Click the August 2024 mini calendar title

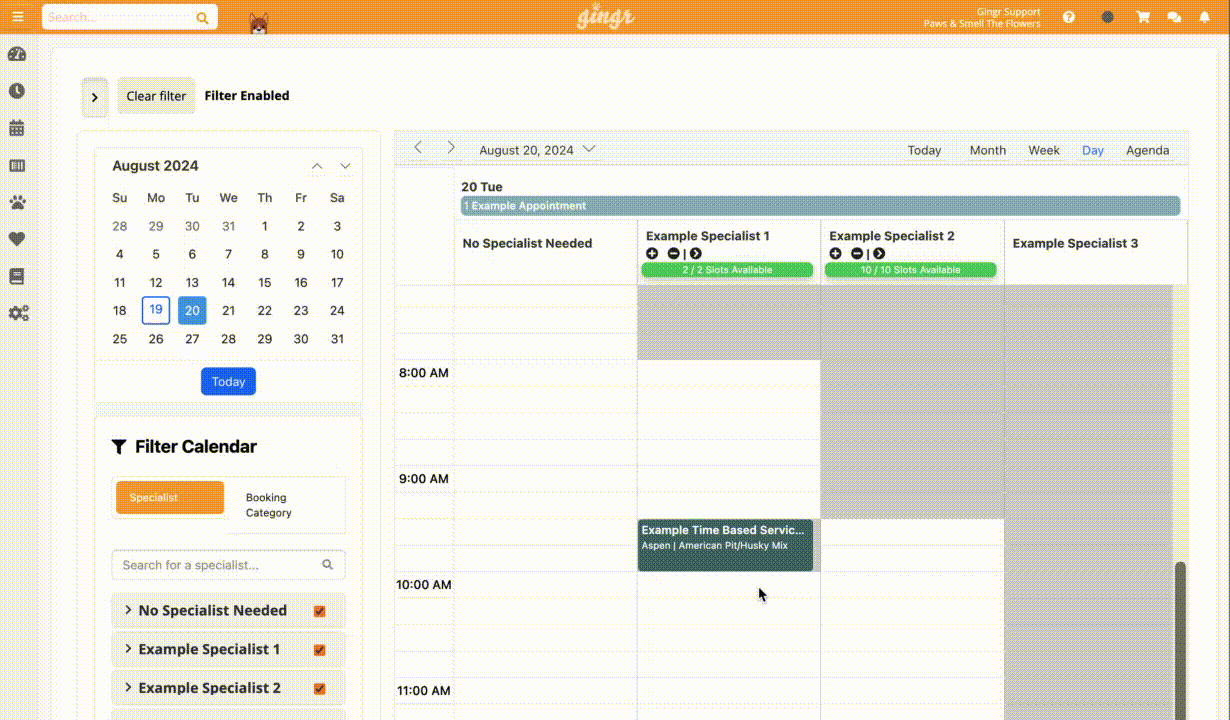tap(155, 166)
